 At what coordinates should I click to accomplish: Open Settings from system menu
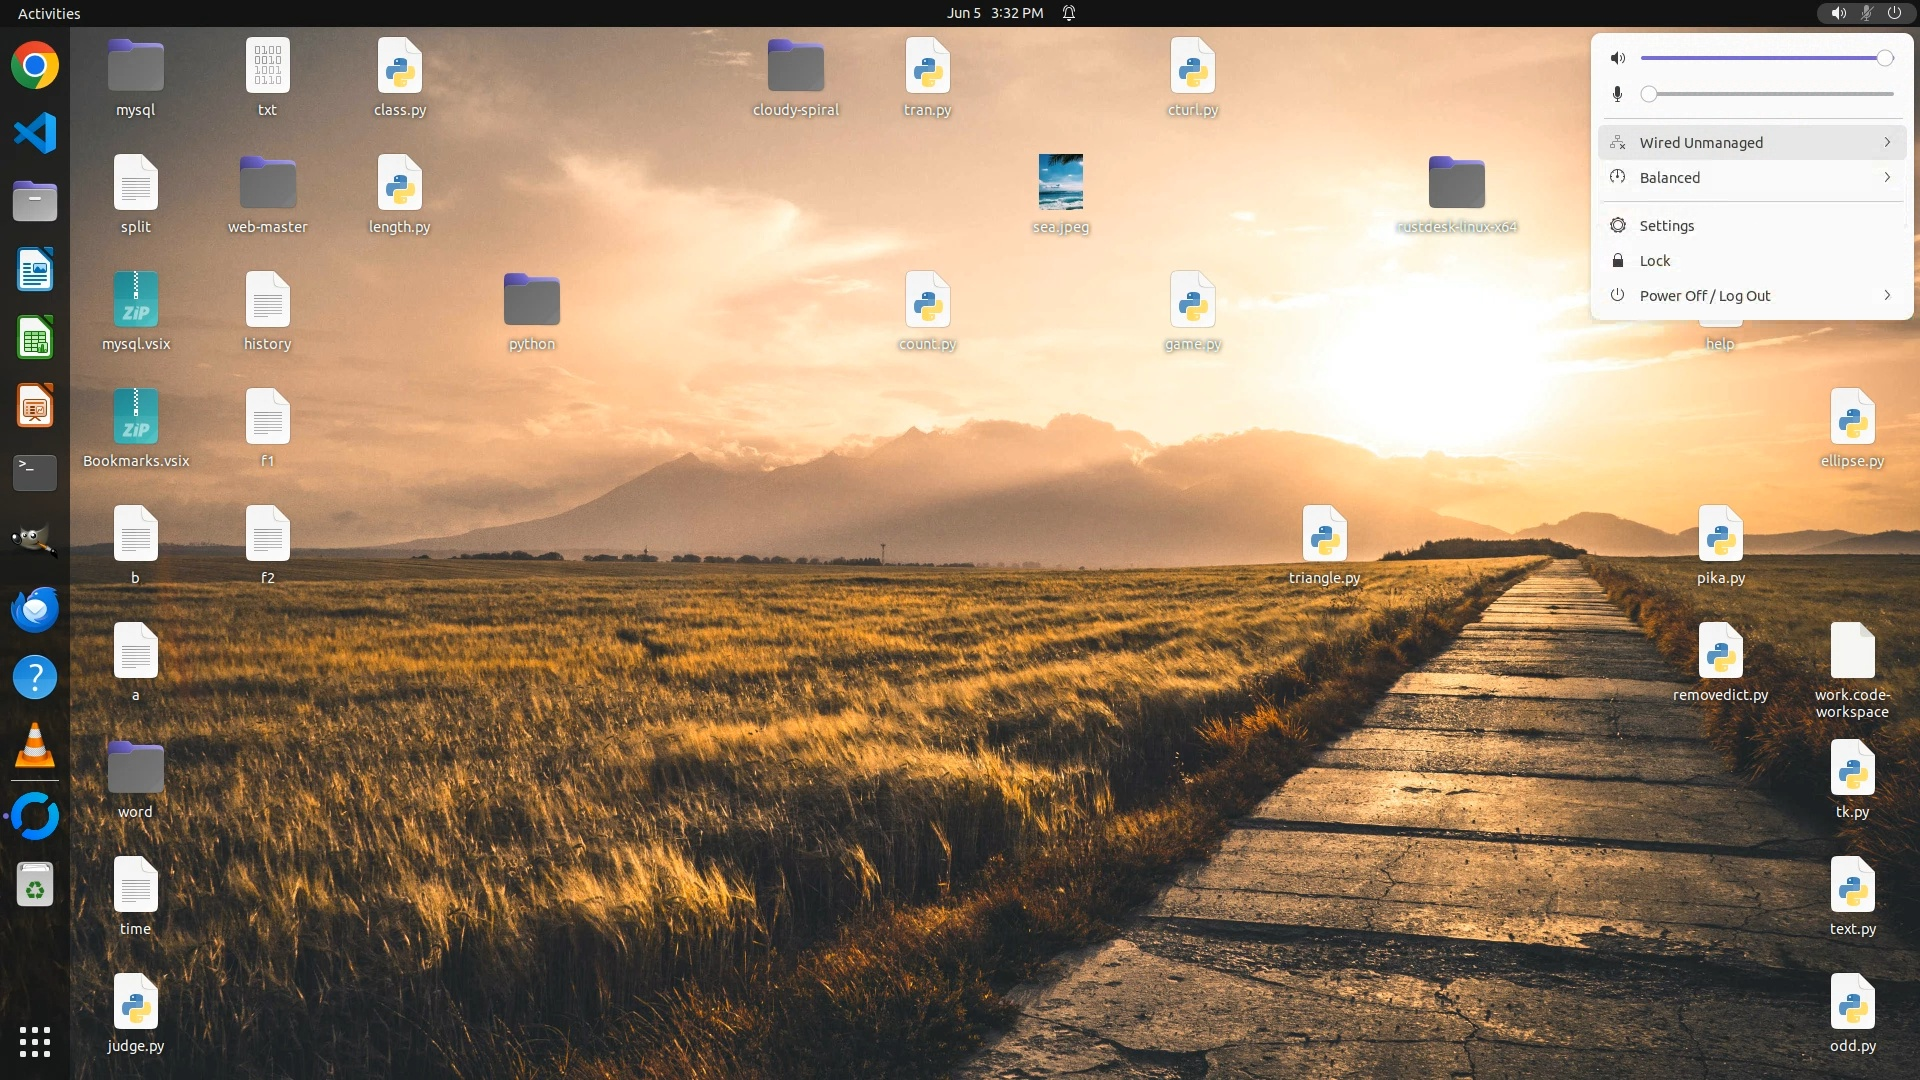click(x=1666, y=225)
